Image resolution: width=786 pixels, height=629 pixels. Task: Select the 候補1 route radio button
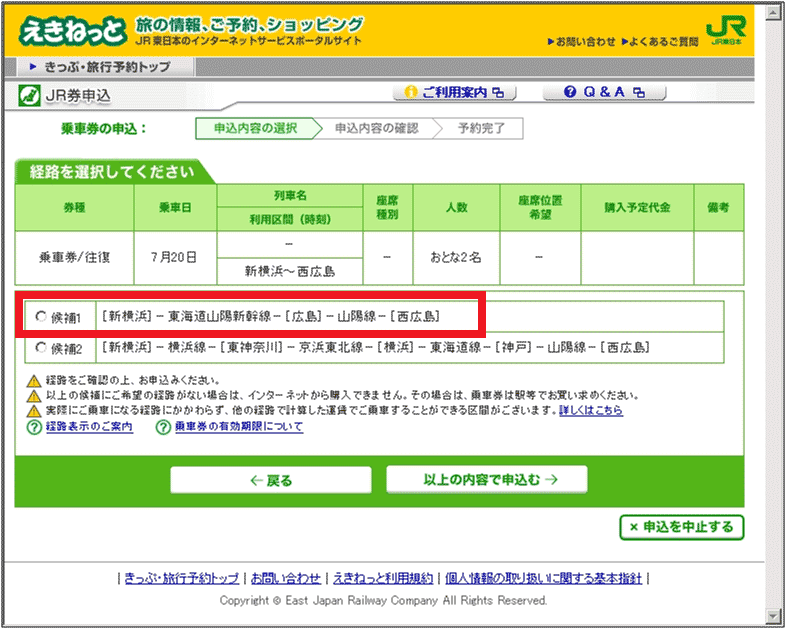[40, 317]
